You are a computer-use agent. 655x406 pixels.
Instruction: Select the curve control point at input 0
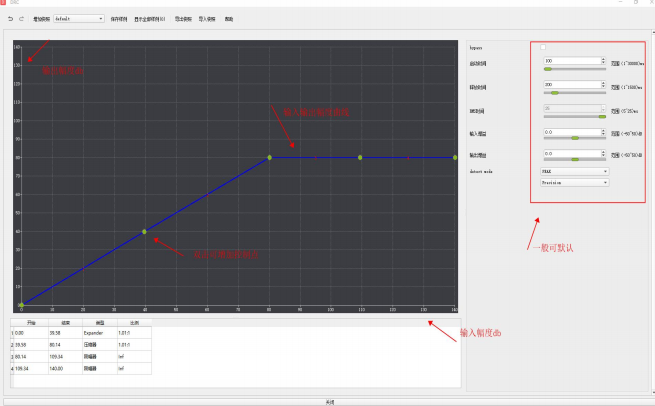pyautogui.click(x=22, y=305)
